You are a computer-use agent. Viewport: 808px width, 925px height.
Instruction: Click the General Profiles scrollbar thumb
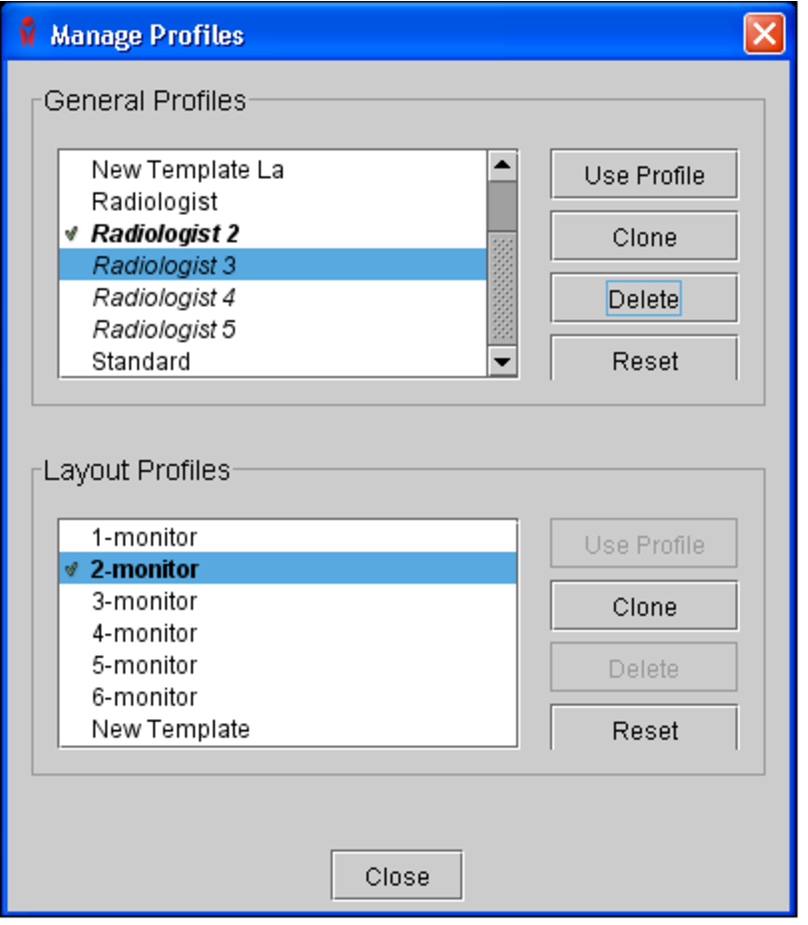click(x=502, y=207)
